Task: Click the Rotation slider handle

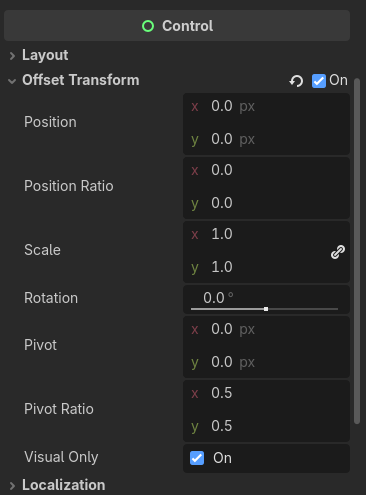Action: coord(266,309)
